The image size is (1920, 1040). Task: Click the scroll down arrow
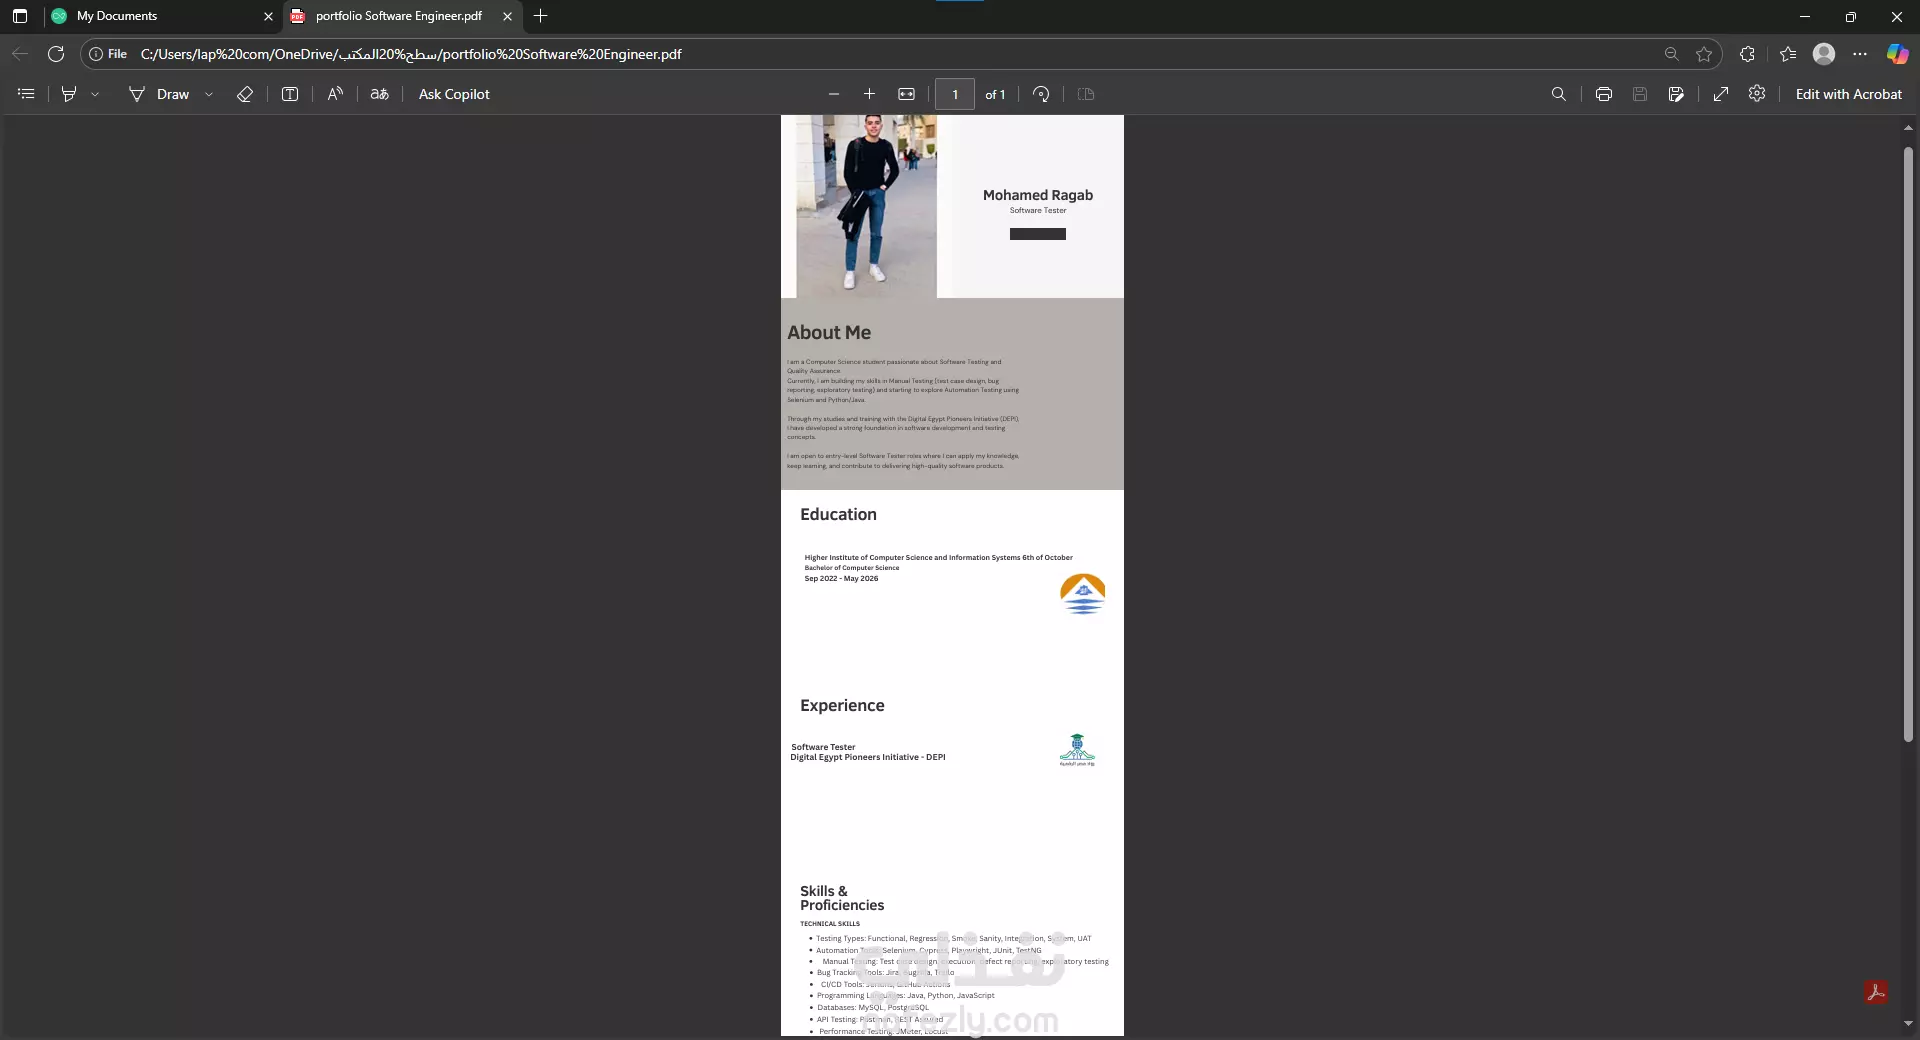click(x=1908, y=1024)
